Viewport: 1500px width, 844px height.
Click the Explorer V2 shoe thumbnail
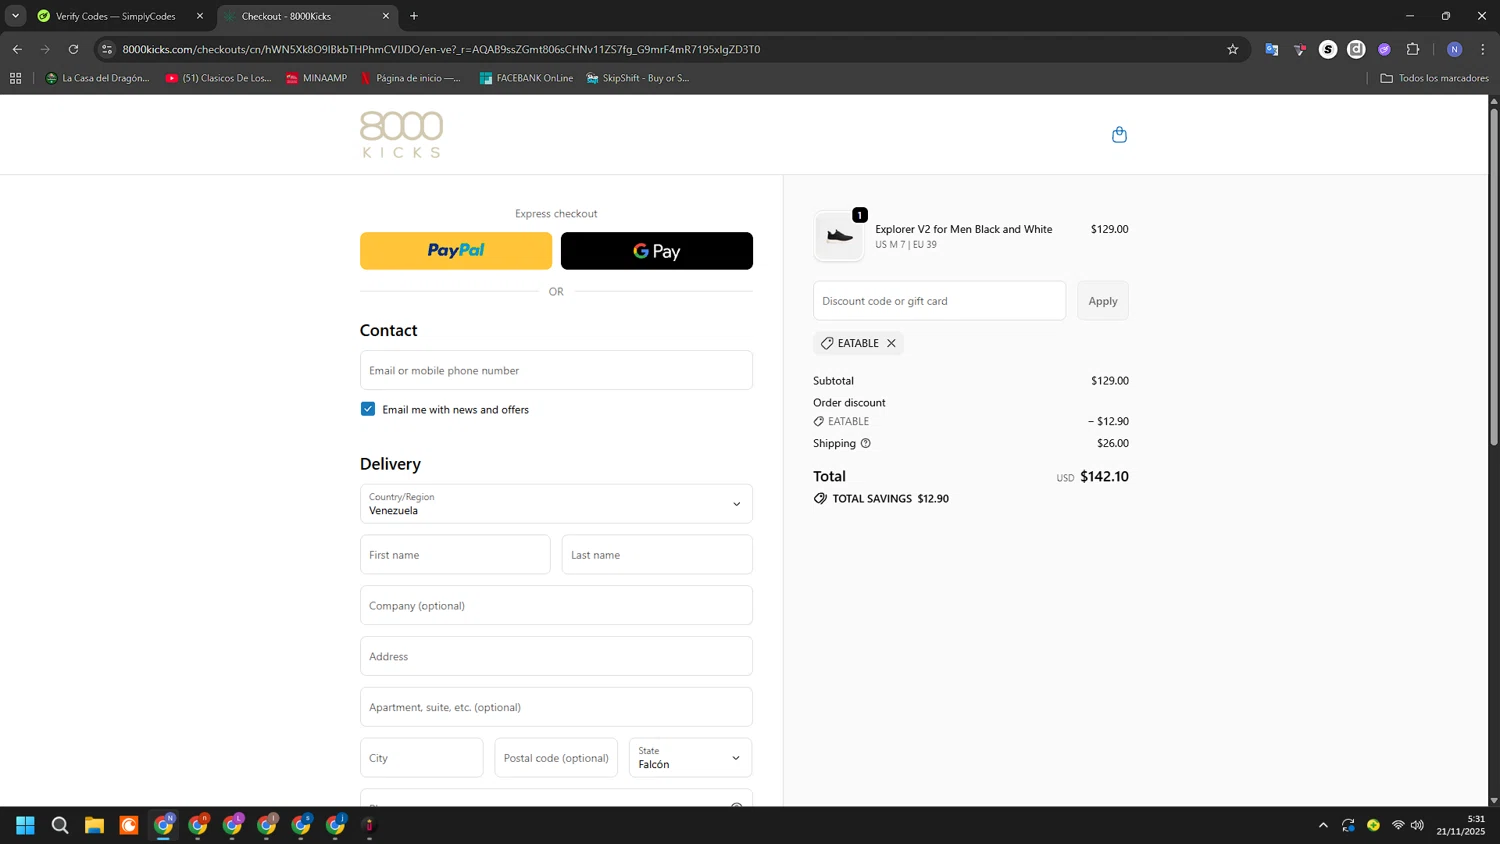click(x=839, y=237)
